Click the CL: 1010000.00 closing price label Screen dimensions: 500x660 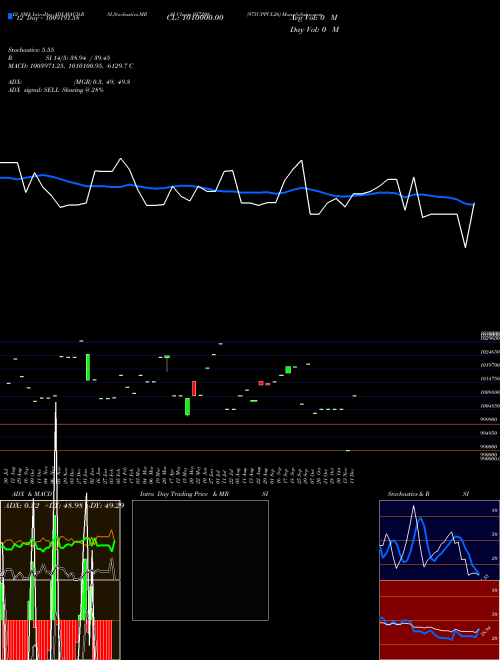(x=195, y=18)
